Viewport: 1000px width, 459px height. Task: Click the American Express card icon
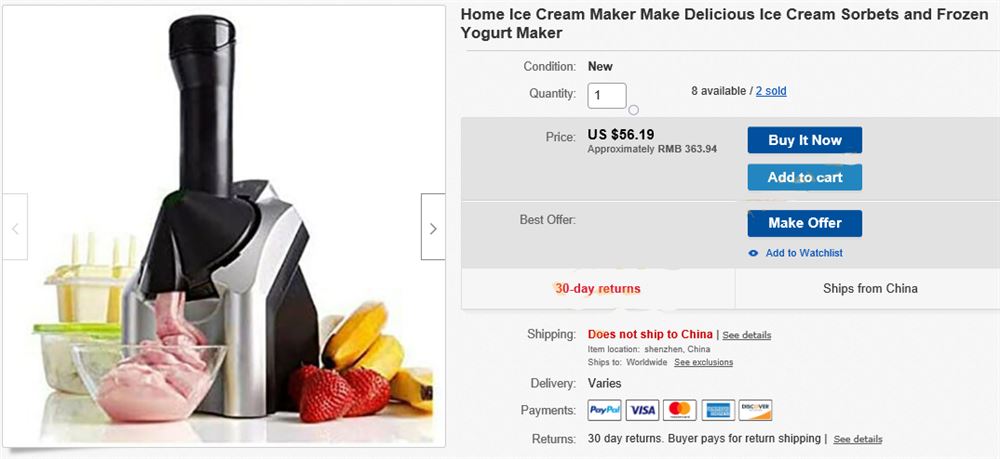[717, 410]
